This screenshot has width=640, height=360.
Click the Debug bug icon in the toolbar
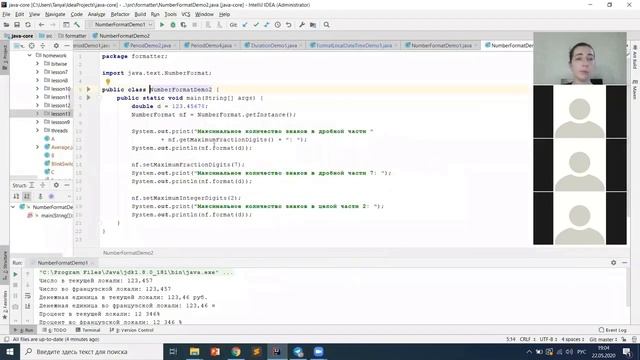173,24
